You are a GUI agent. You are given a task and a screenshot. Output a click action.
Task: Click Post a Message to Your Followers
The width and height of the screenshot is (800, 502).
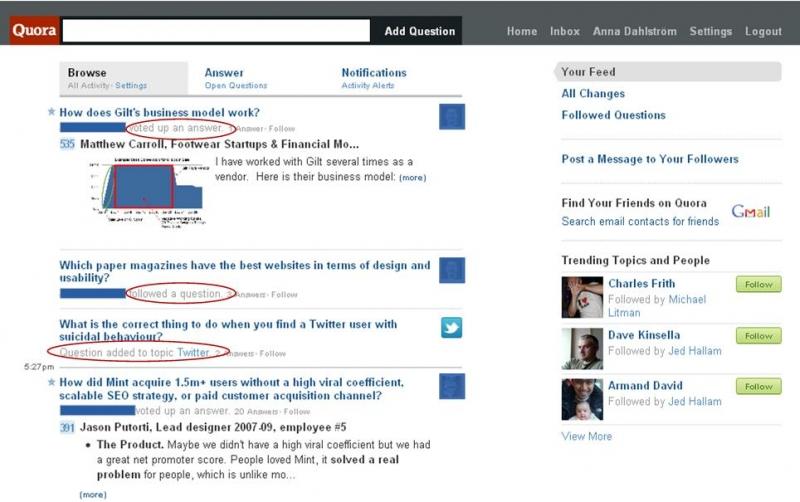click(649, 159)
